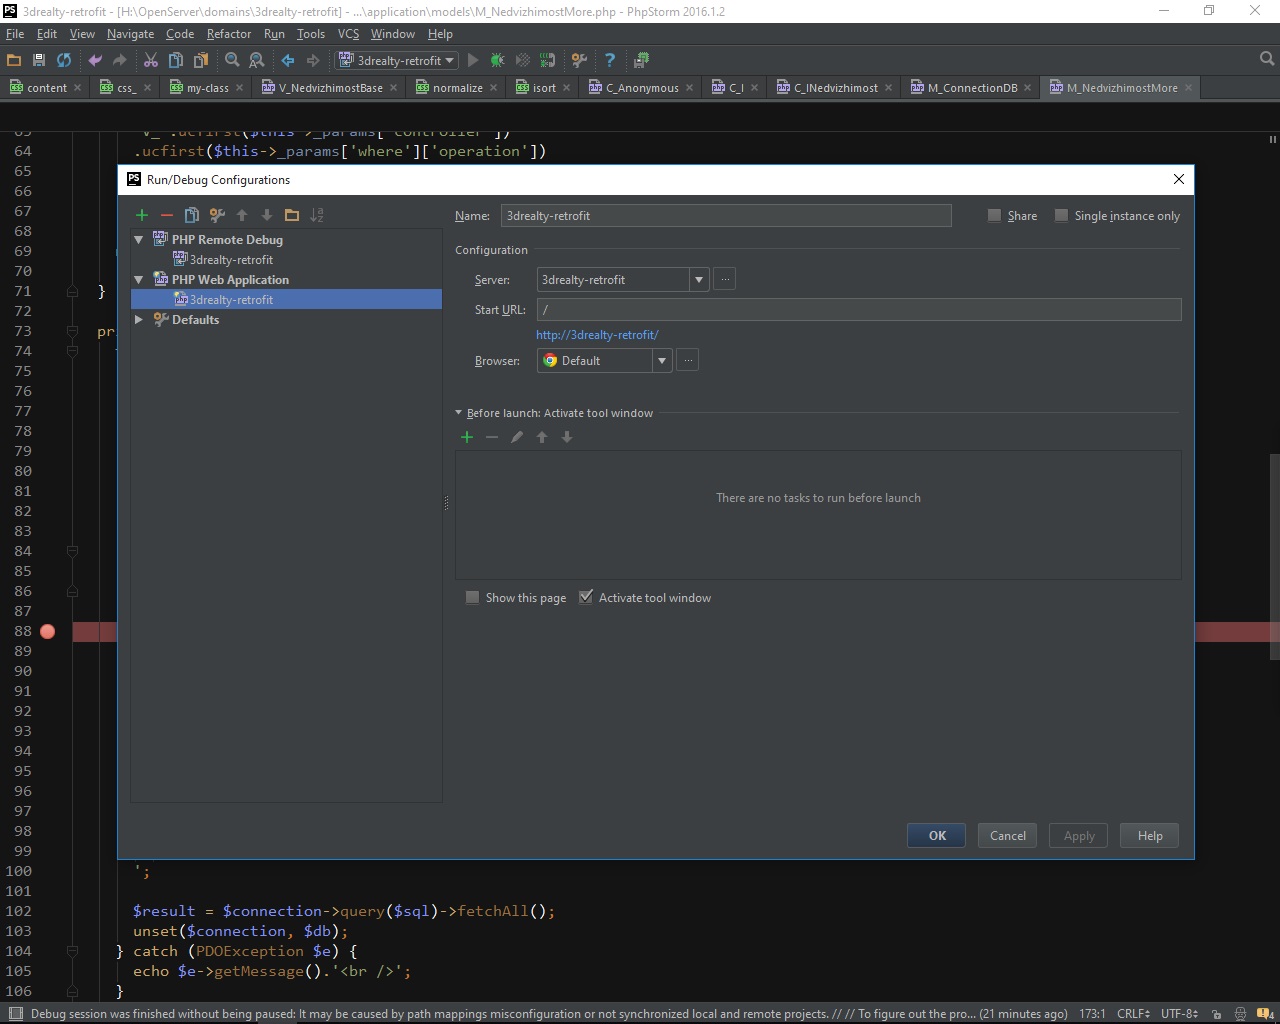This screenshot has height=1024, width=1280.
Task: Add a before-launch task with plus icon
Action: pos(467,437)
